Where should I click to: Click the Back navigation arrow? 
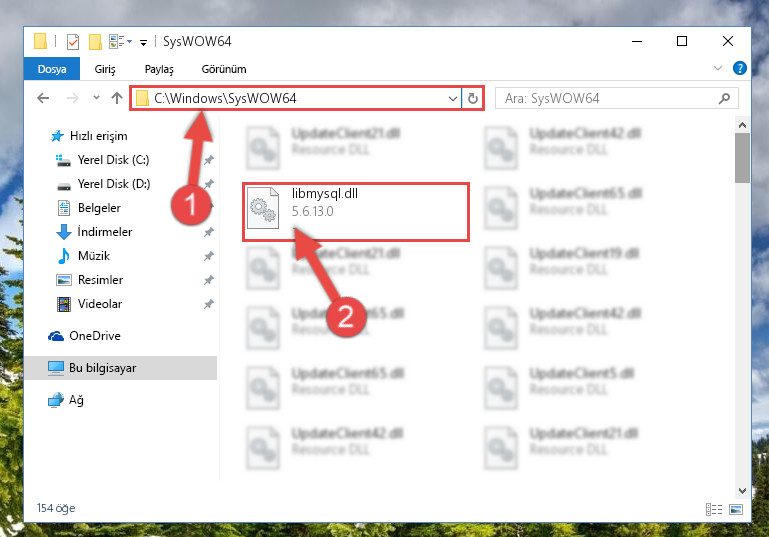[x=43, y=98]
